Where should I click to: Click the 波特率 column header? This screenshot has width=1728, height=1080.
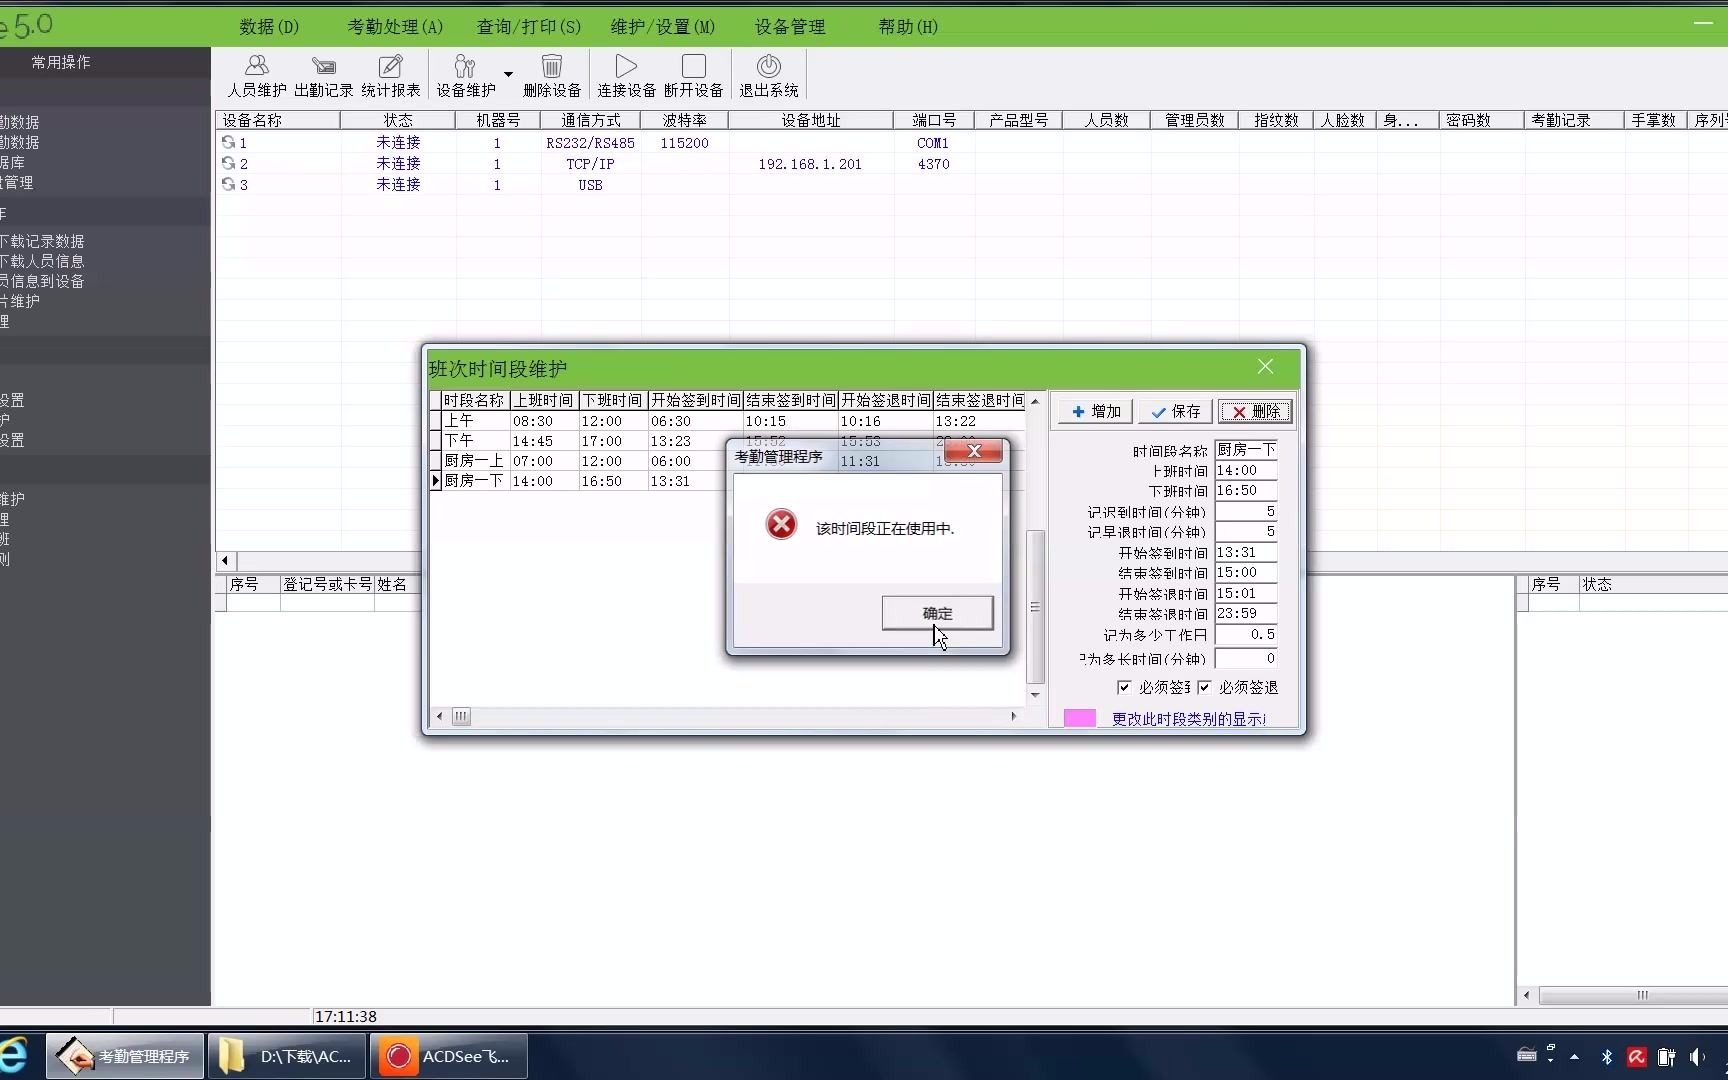tap(684, 120)
